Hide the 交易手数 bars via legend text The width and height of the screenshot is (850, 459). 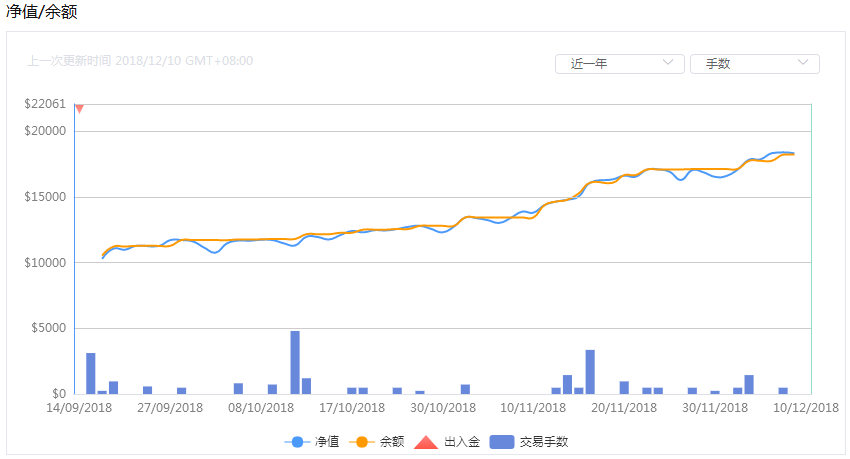pyautogui.click(x=544, y=441)
